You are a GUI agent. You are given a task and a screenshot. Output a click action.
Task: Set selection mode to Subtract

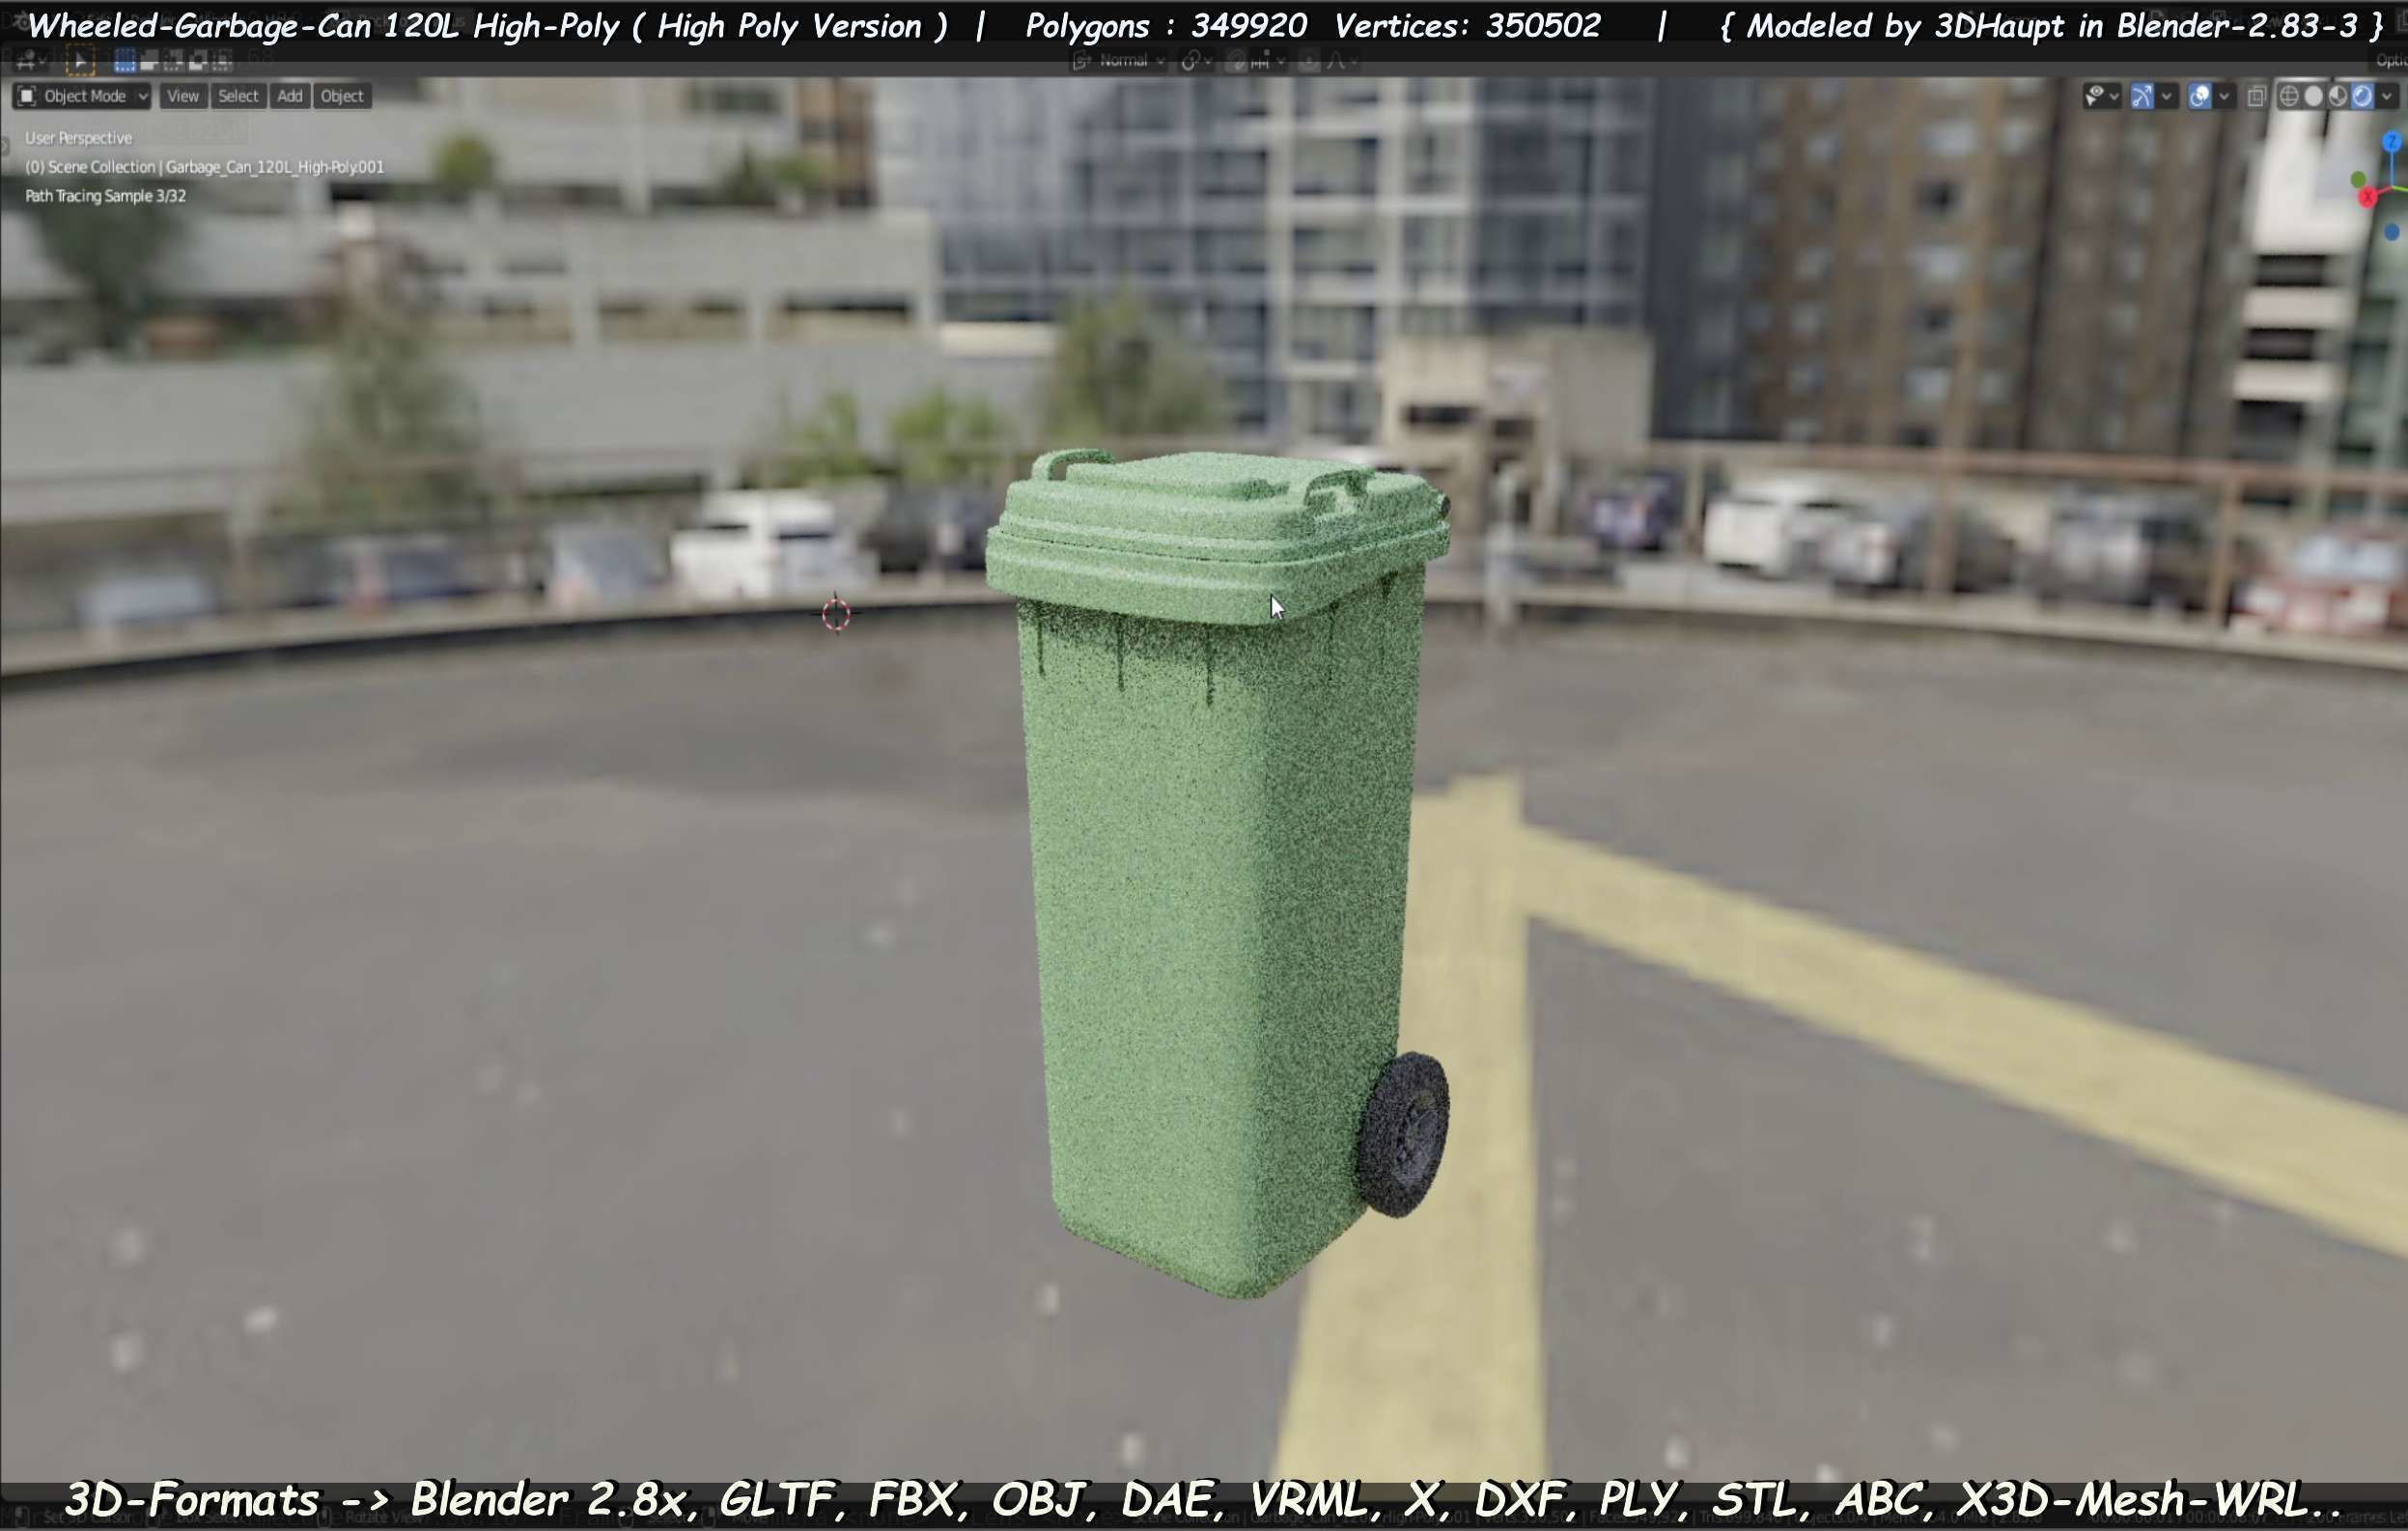[x=173, y=62]
